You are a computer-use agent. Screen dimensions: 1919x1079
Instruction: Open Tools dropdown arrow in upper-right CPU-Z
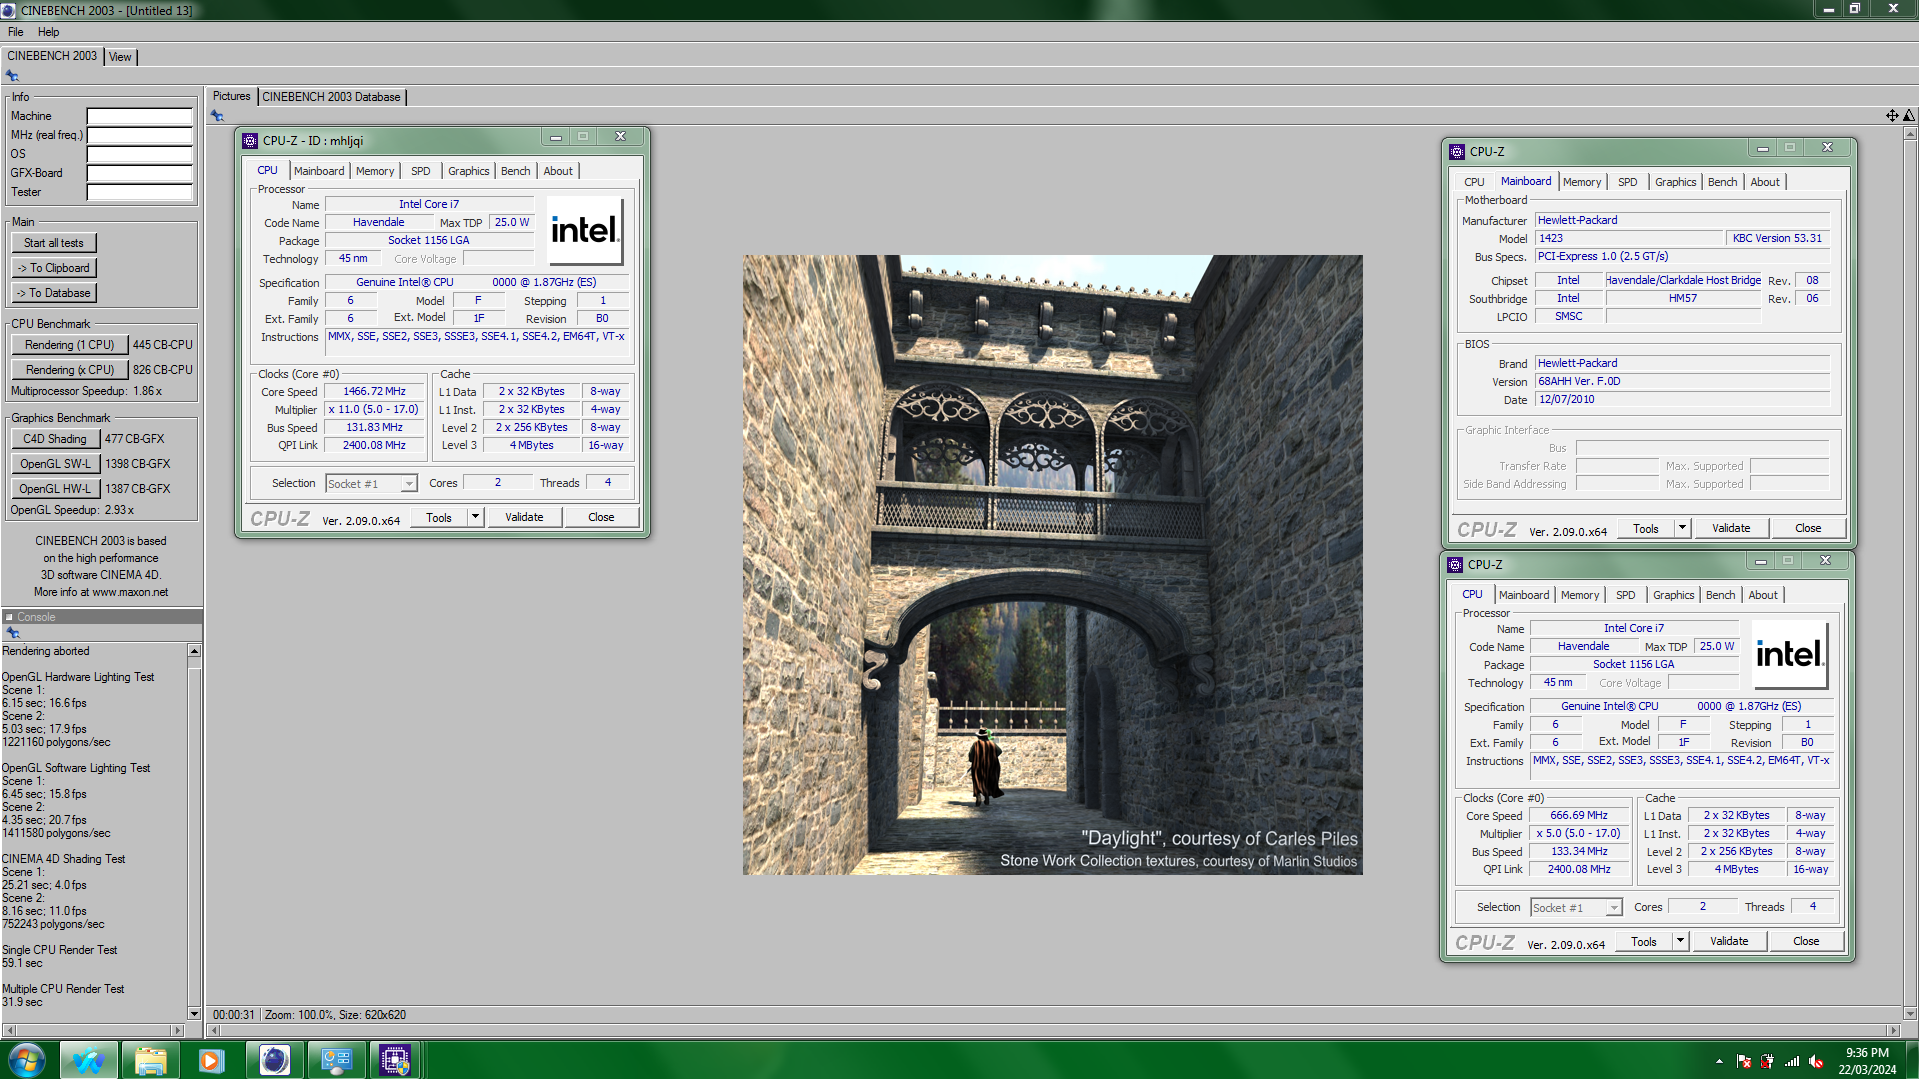coord(1682,528)
